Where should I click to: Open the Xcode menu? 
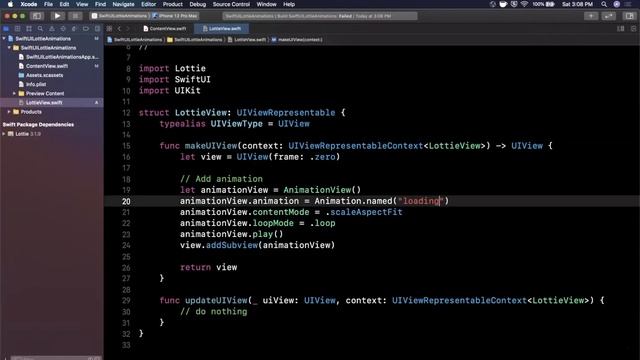[x=29, y=4]
